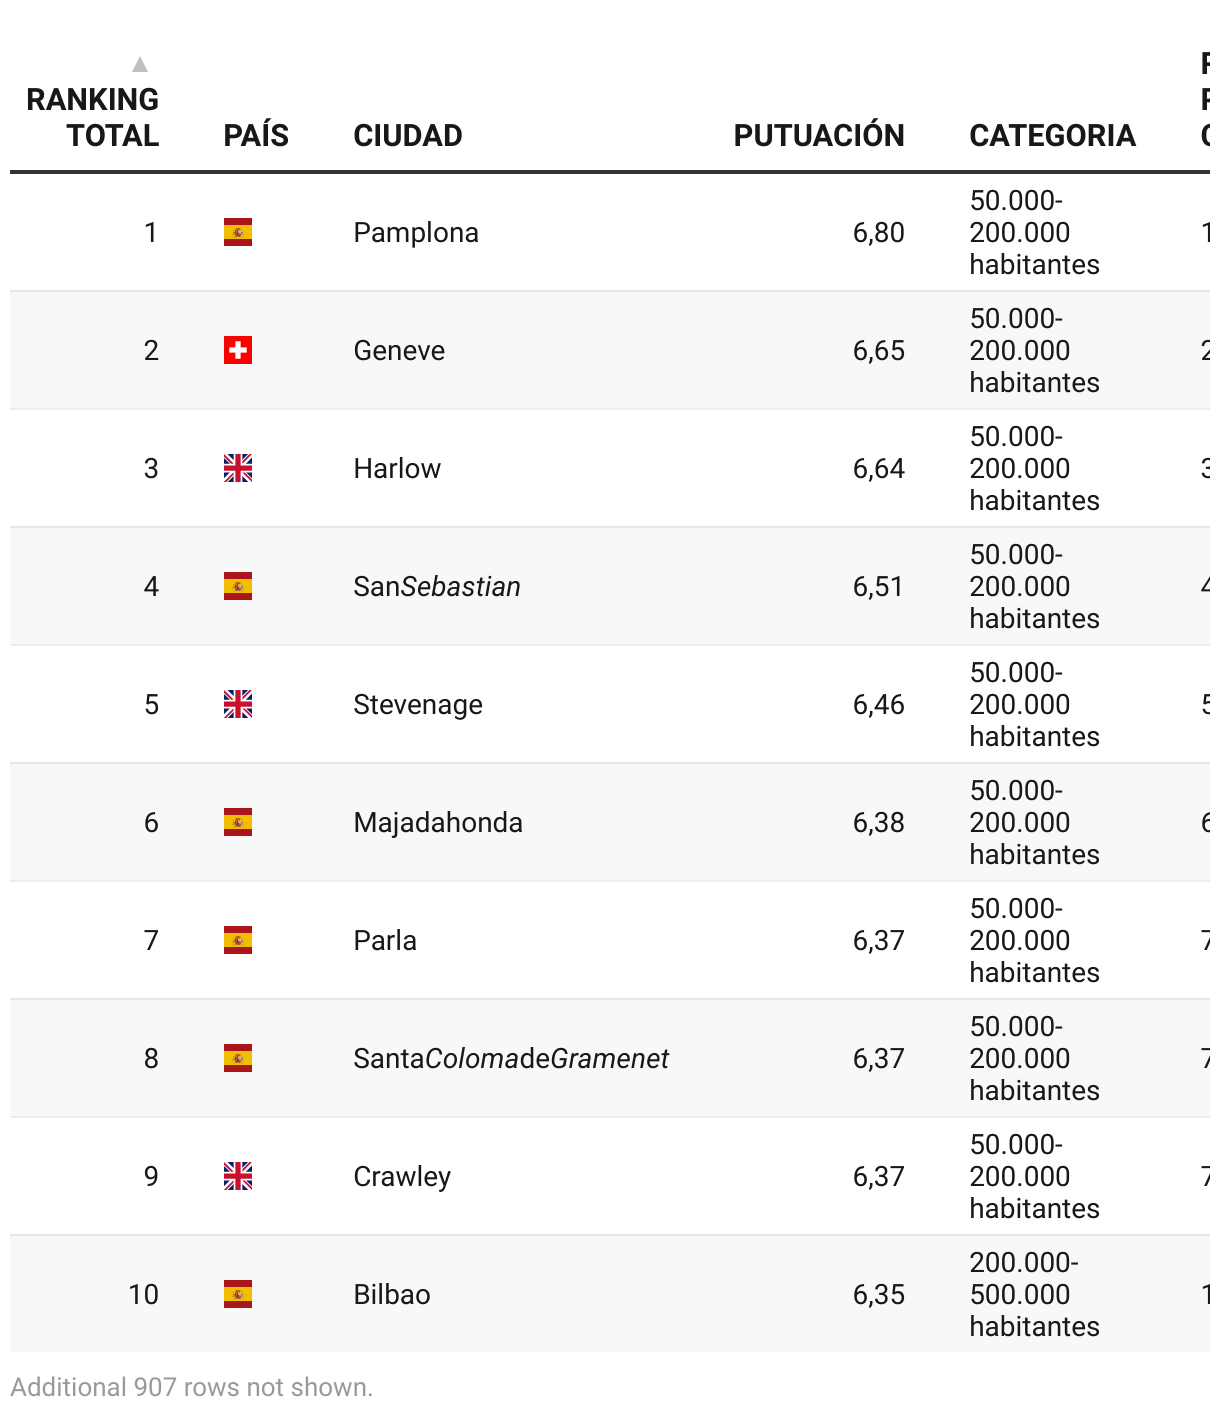The image size is (1220, 1412).
Task: Sort table by País header
Action: tap(256, 135)
